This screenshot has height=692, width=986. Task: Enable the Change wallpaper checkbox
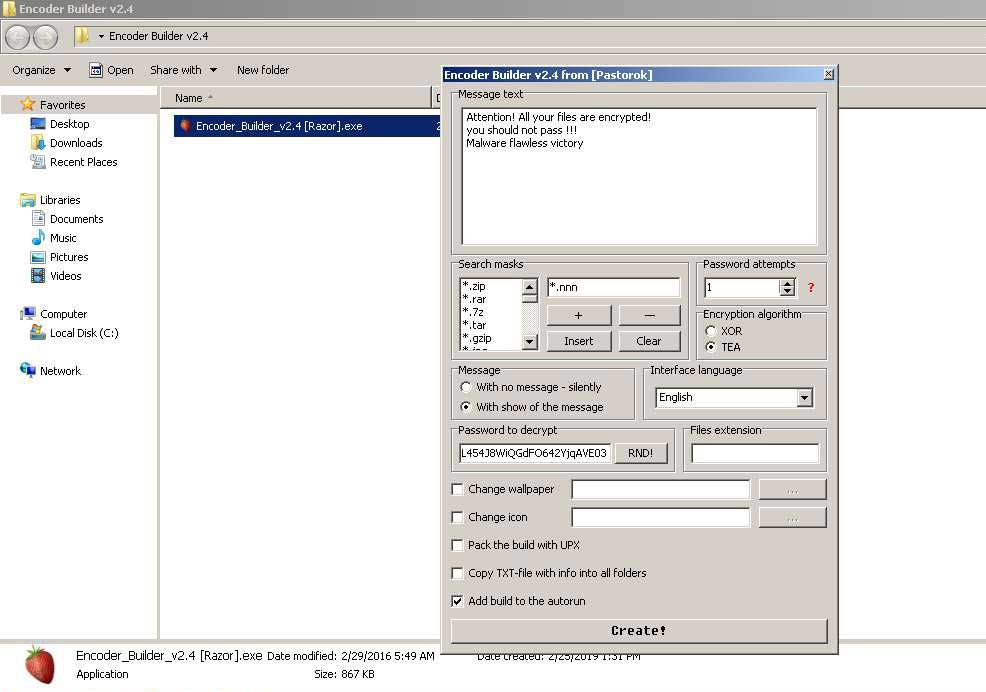(458, 489)
